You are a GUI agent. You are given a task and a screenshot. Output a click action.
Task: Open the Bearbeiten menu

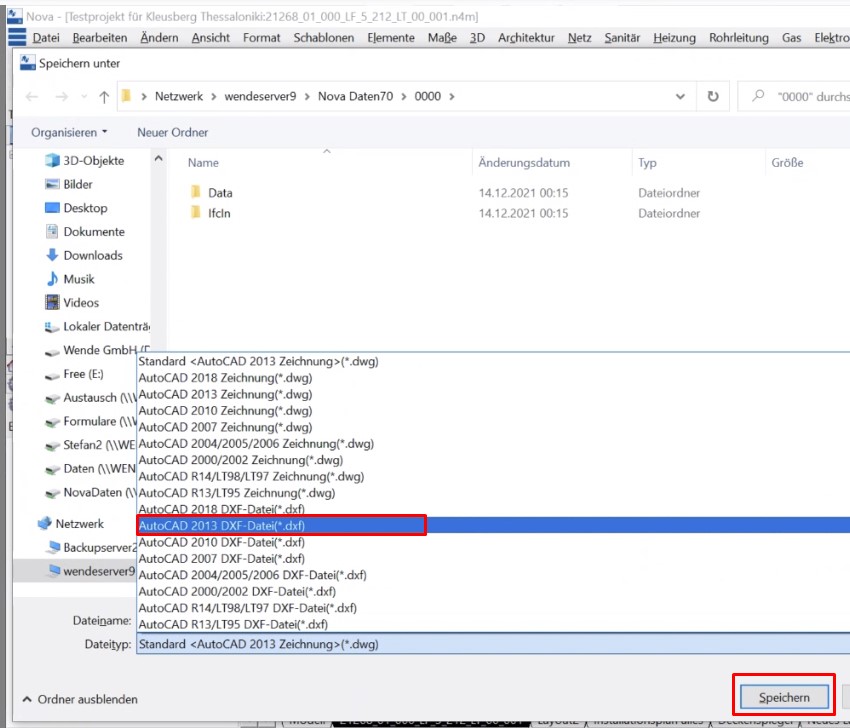click(100, 38)
